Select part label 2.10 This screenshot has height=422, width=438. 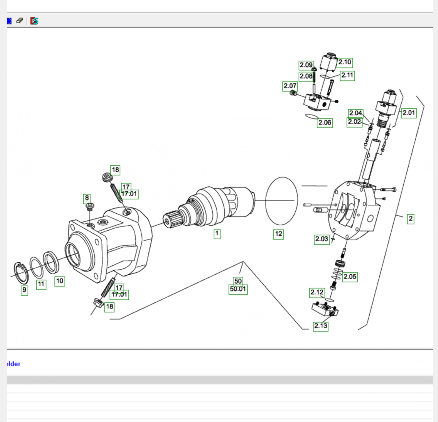(x=345, y=62)
